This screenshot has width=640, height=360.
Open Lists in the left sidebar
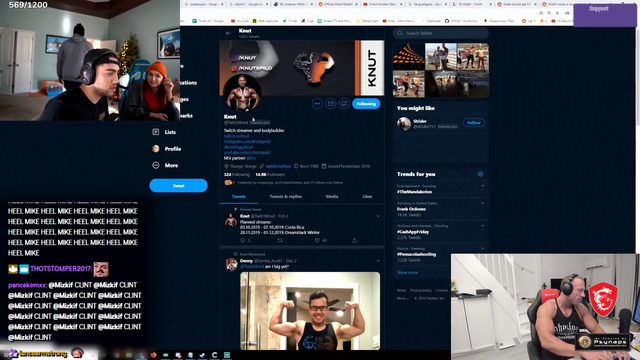pos(164,132)
